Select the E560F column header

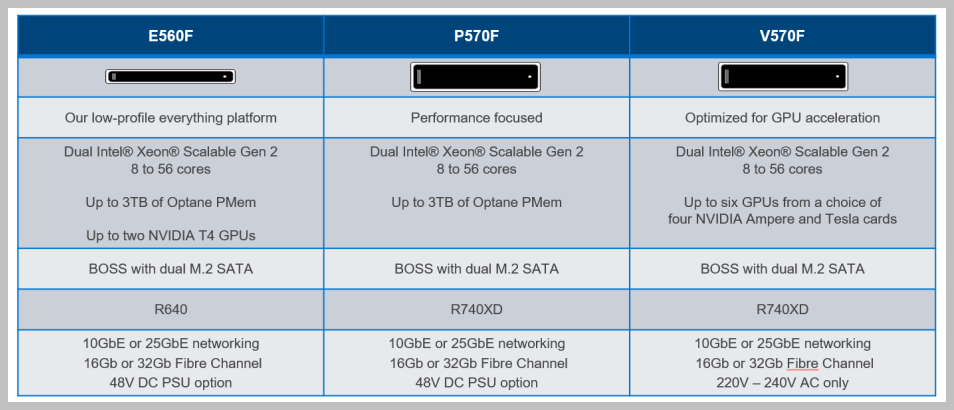click(x=171, y=36)
